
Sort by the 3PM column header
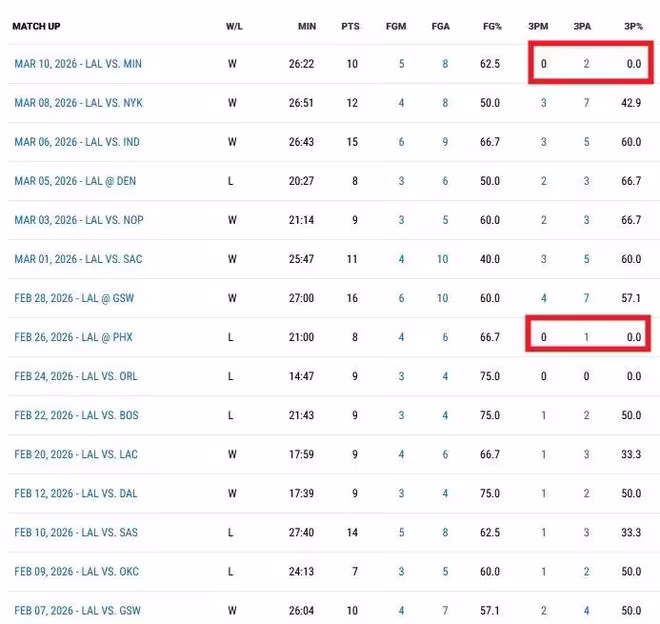pos(537,25)
